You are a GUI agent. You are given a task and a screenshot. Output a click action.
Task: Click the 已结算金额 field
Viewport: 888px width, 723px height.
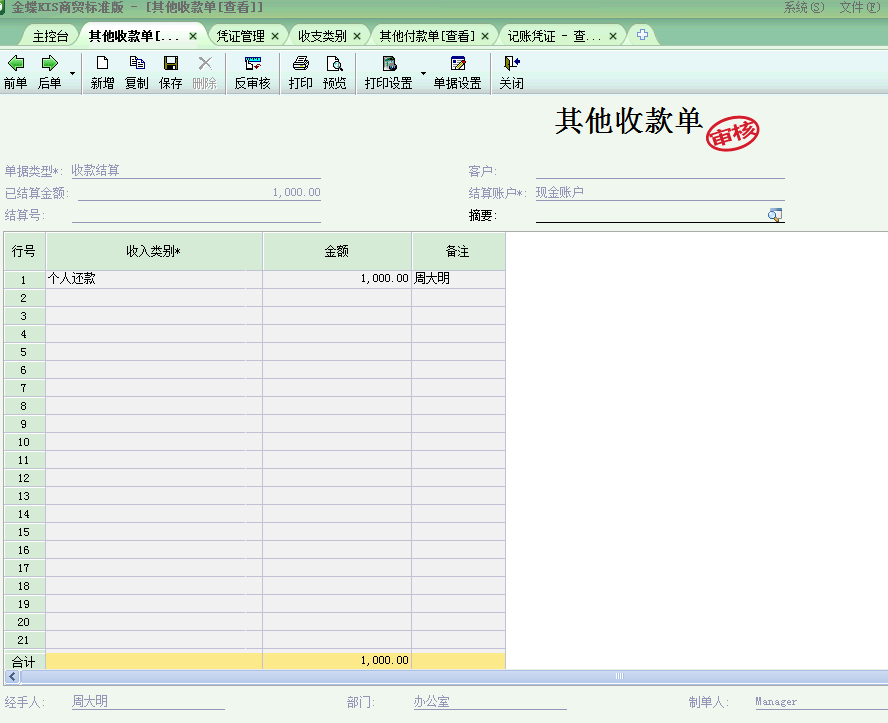tap(199, 192)
